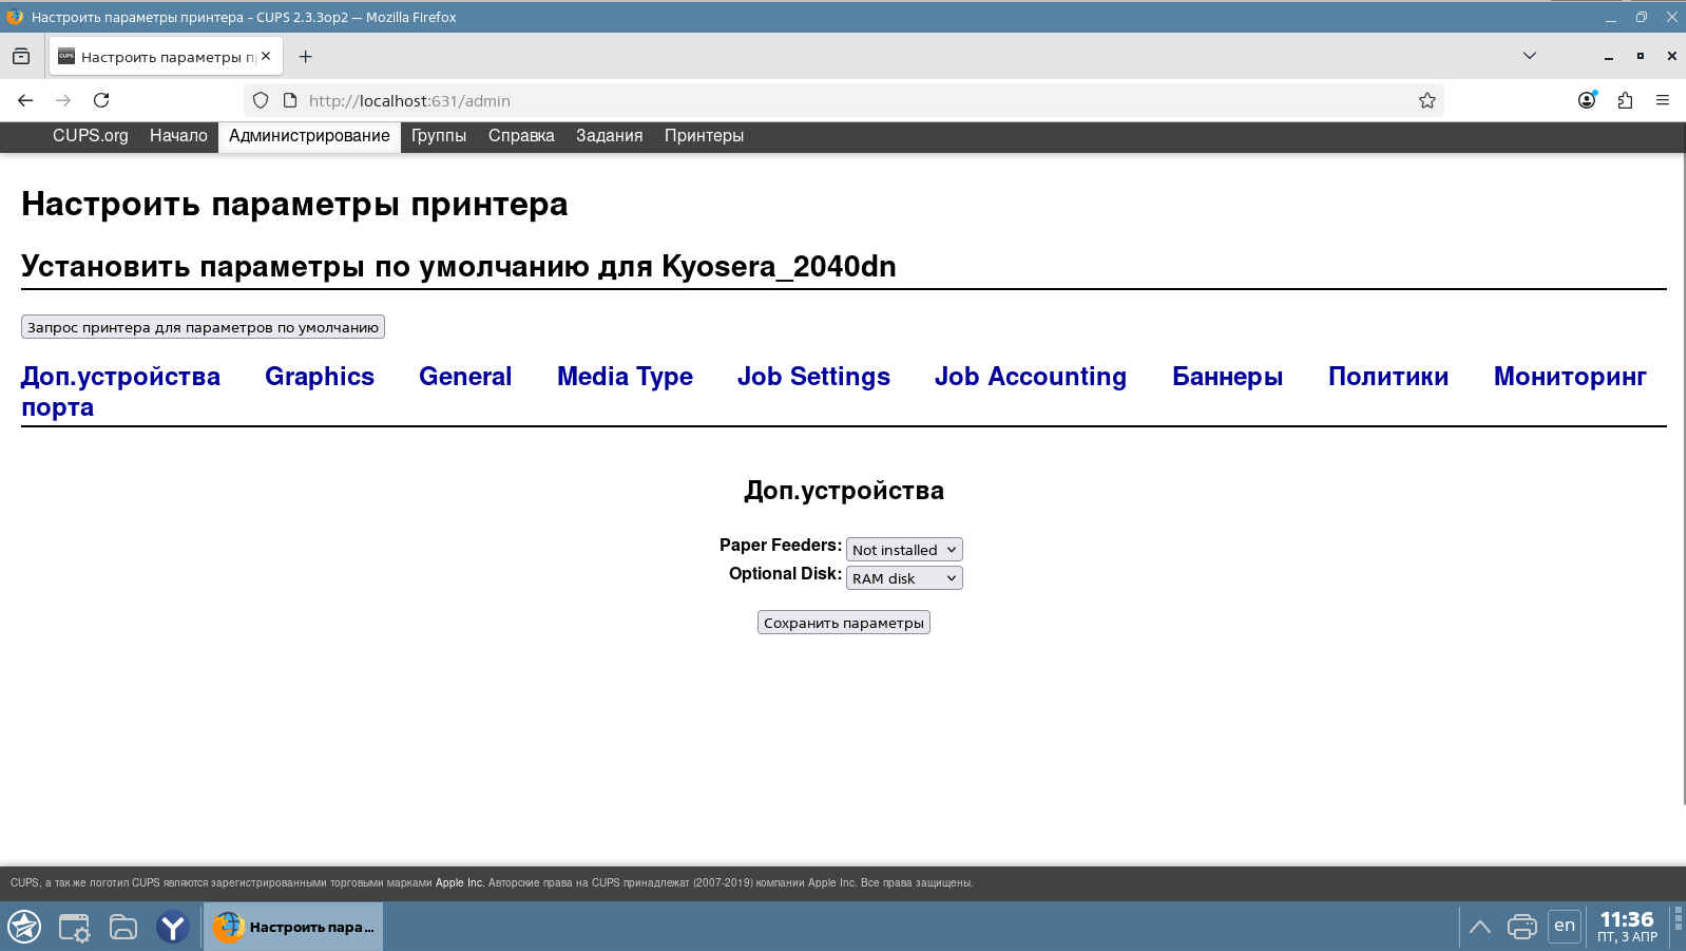
Task: Click the Firefox reload page icon
Action: pyautogui.click(x=101, y=100)
